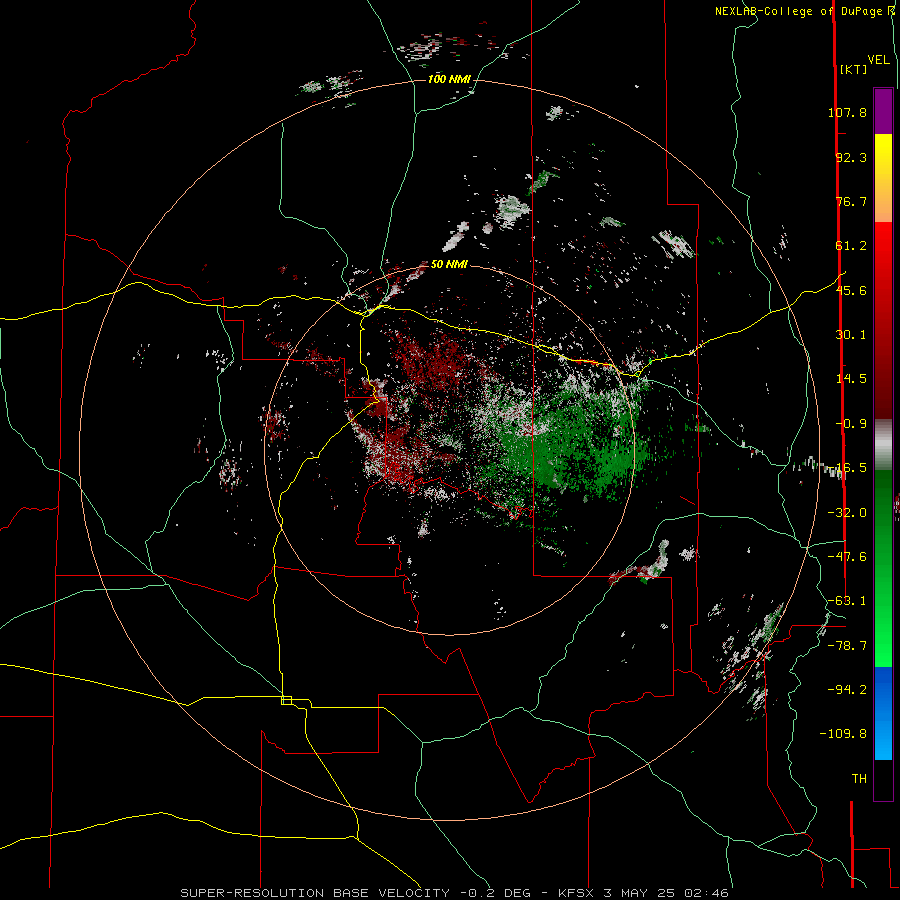Select the -0.9 legend value

click(851, 424)
